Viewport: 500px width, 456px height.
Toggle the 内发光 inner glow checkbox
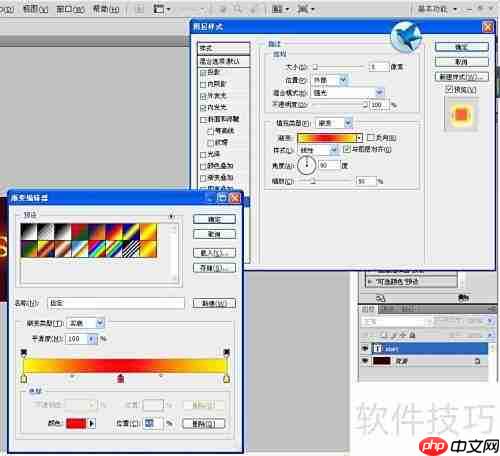(203, 108)
